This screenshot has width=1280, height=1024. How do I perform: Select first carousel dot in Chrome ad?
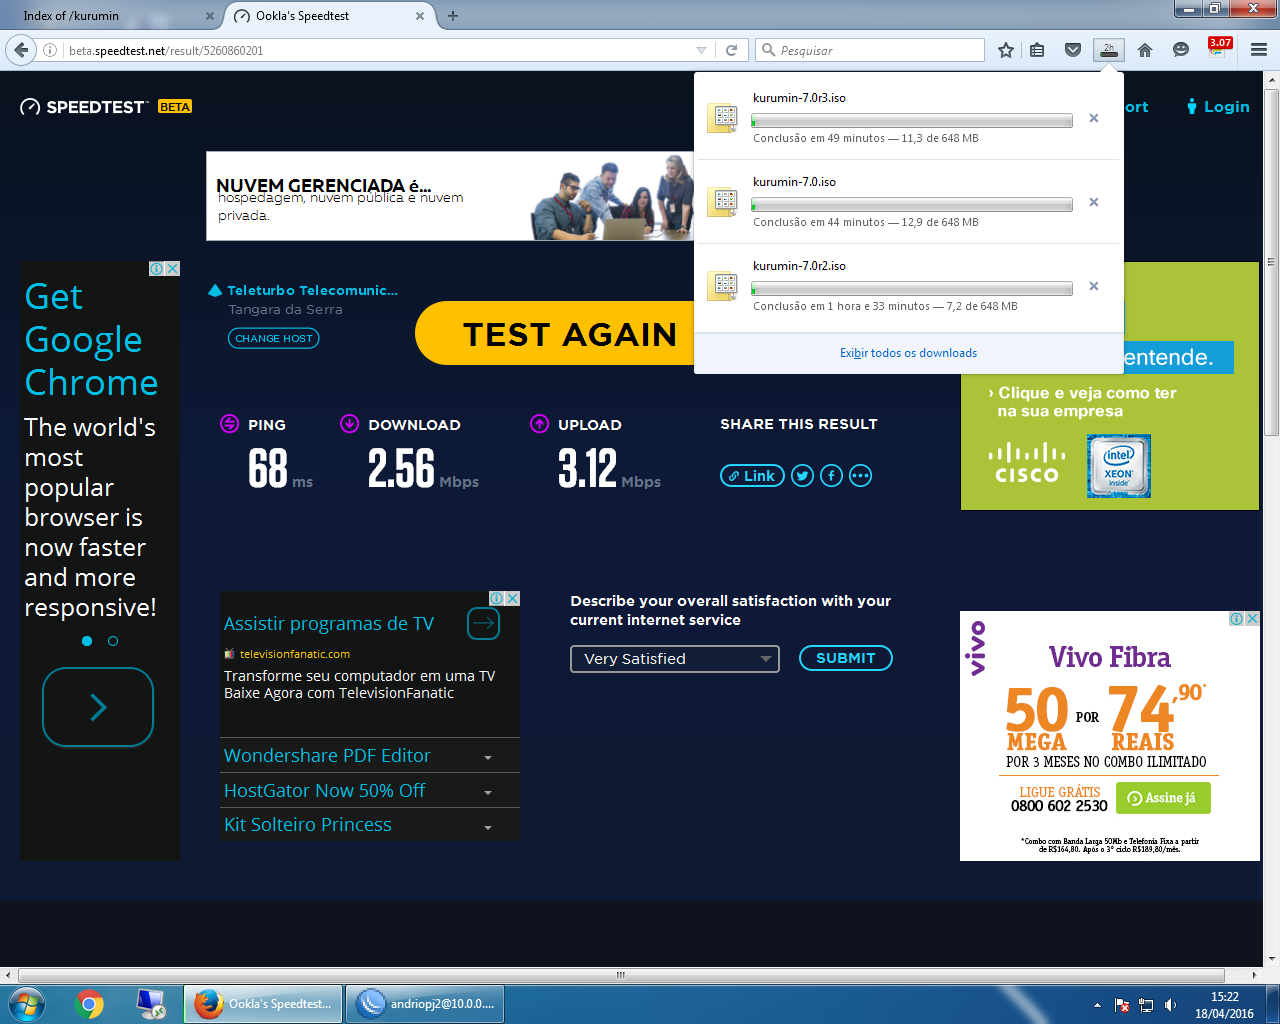[x=87, y=641]
